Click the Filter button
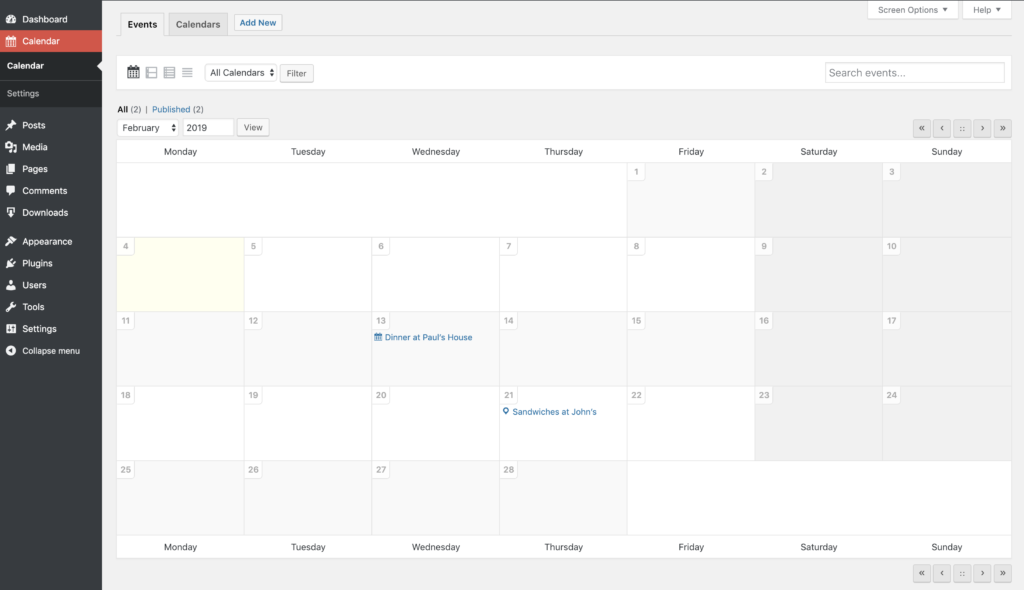Screen dimensions: 1024x590 (x=296, y=73)
